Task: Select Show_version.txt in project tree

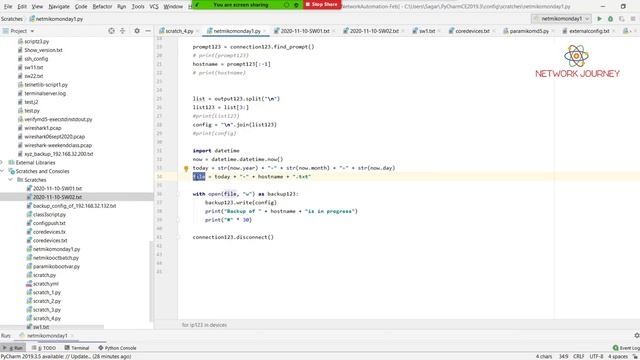Action: [43, 50]
